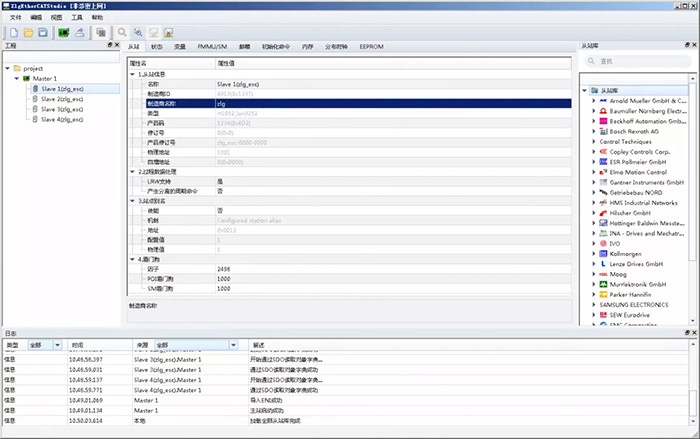Open the 工具 Tools menu
Viewport: 700px width, 439px height.
pos(77,17)
